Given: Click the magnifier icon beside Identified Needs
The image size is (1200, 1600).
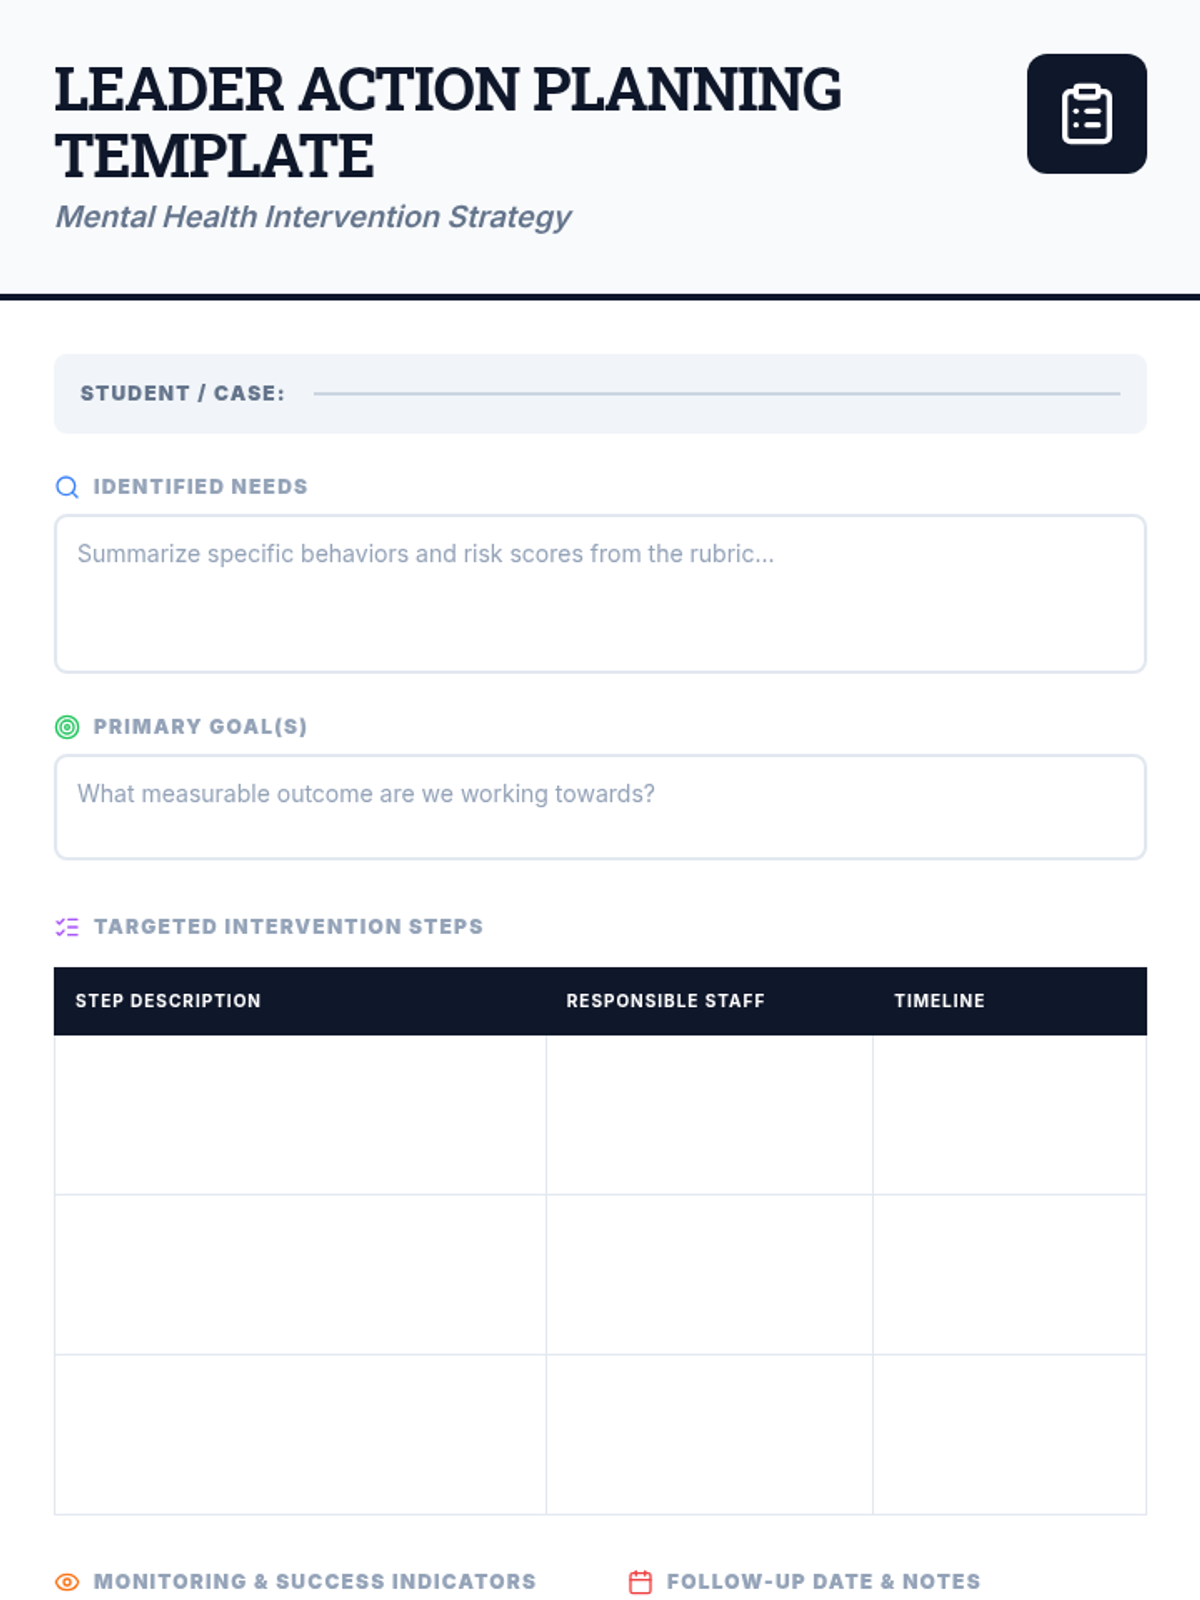Looking at the screenshot, I should [x=67, y=487].
